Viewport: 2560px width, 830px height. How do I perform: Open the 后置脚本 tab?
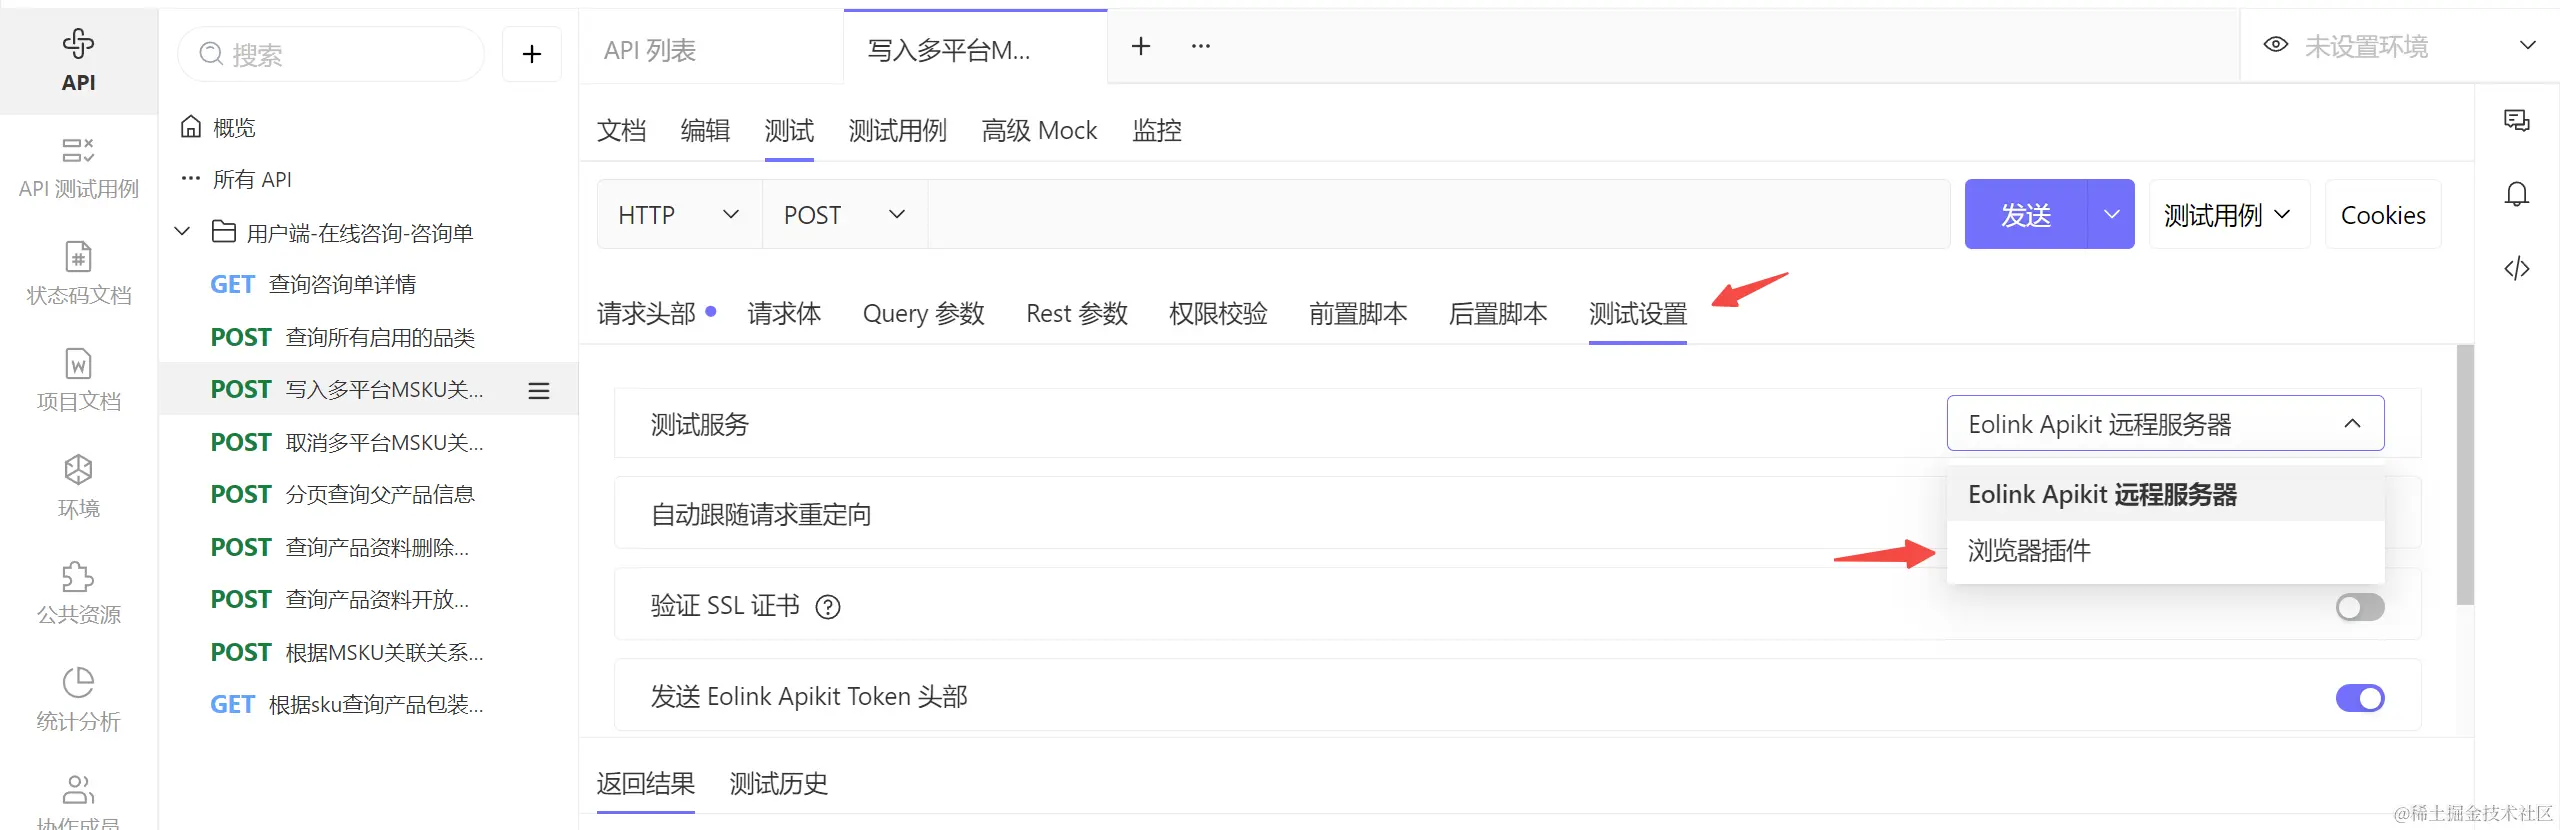[x=1497, y=314]
